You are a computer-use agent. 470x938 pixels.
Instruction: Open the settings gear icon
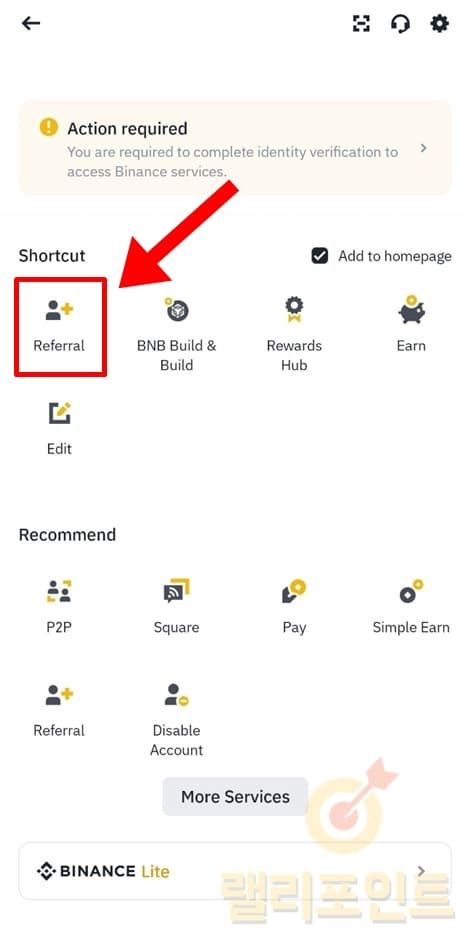[x=440, y=23]
